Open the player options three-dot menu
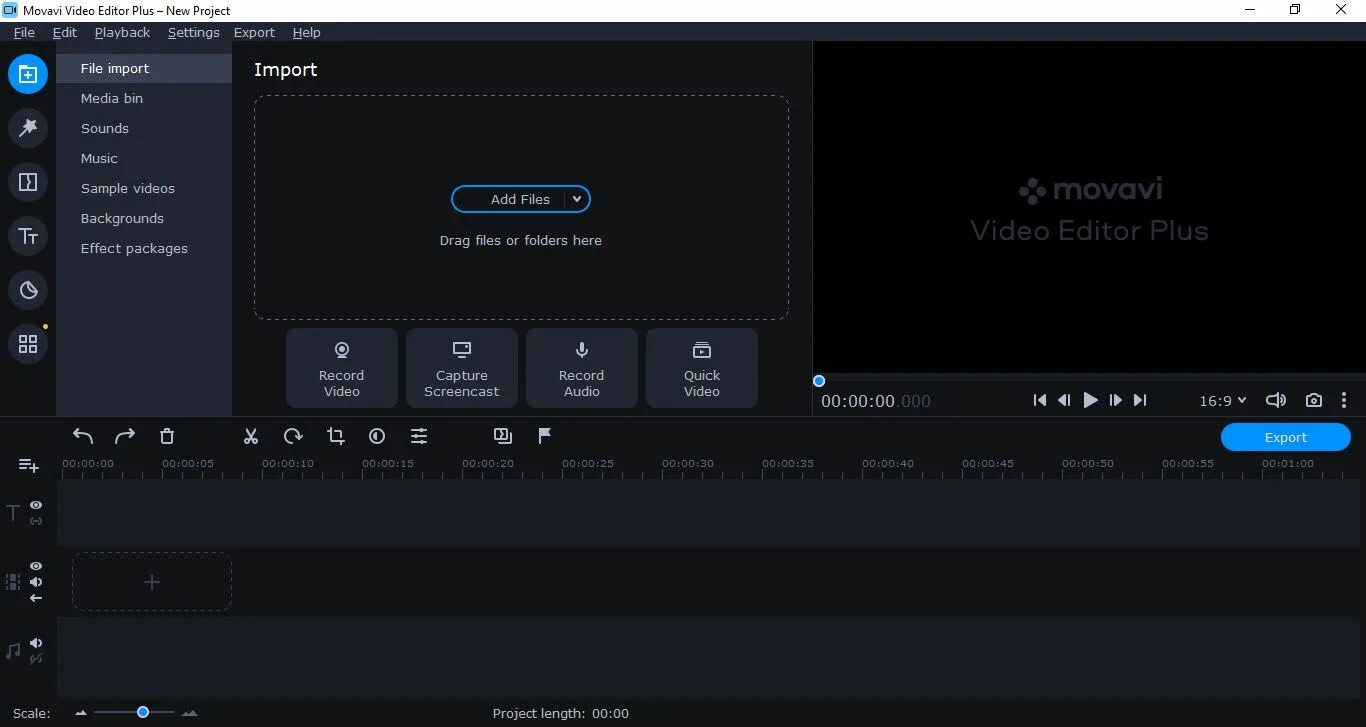Screen dimensions: 1366x727 pos(1344,400)
